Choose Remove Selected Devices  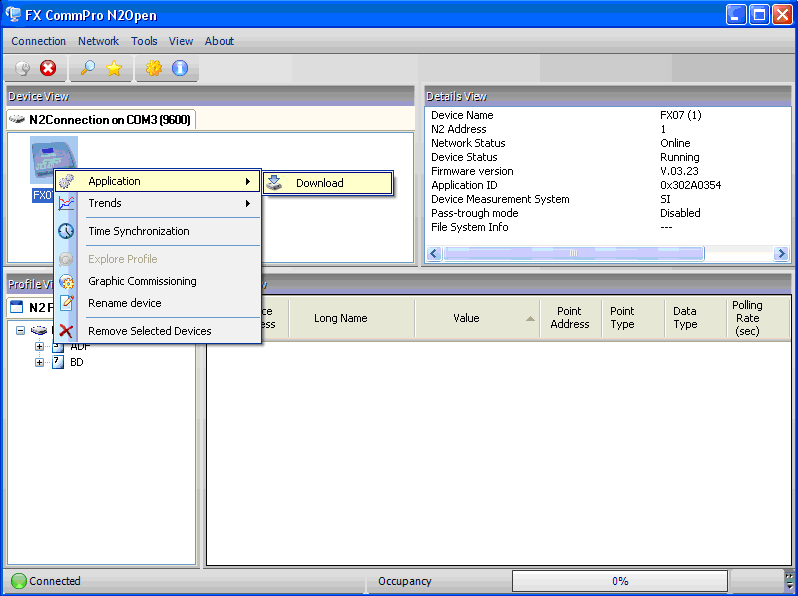(158, 331)
